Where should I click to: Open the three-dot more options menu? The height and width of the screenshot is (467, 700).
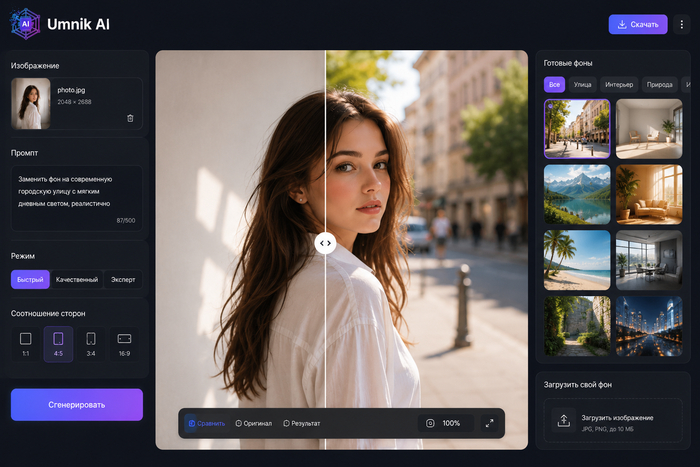[681, 25]
